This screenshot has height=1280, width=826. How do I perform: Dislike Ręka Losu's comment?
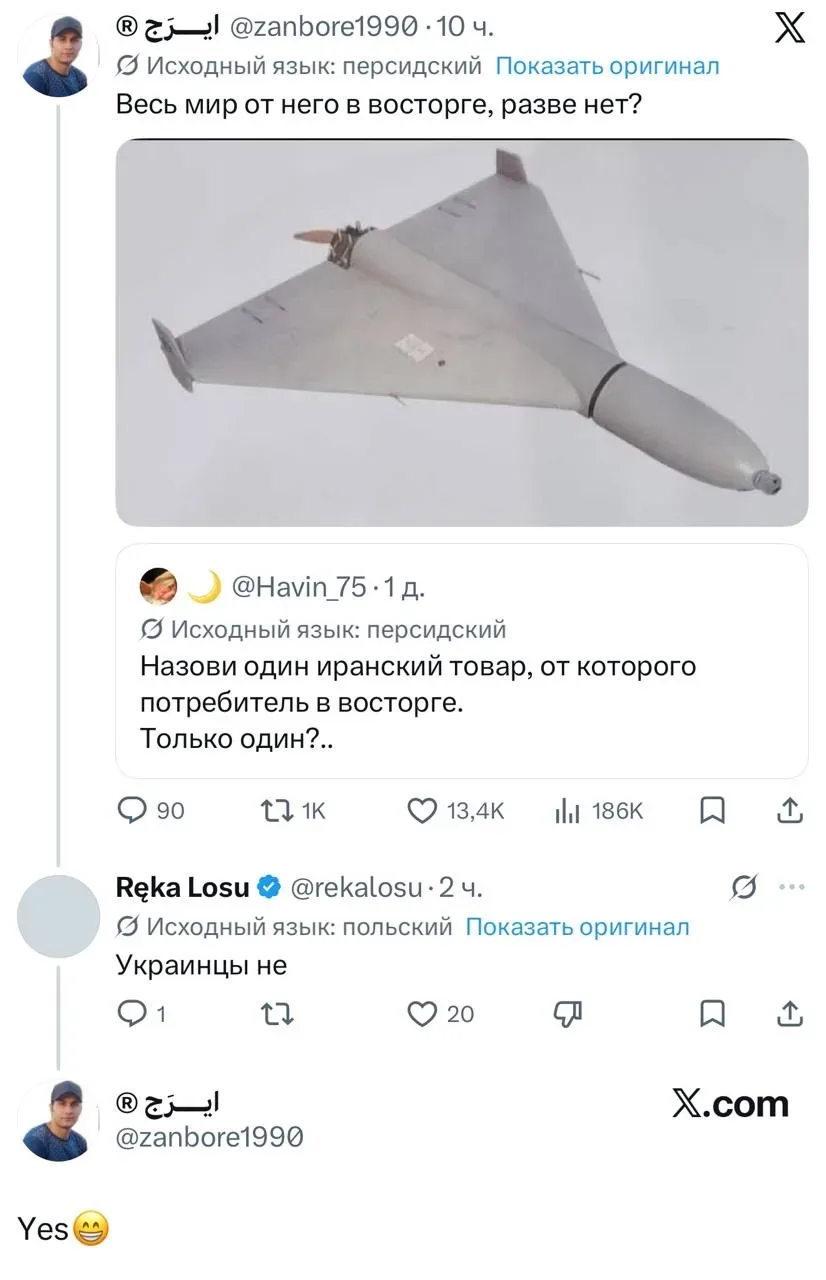click(x=568, y=1014)
